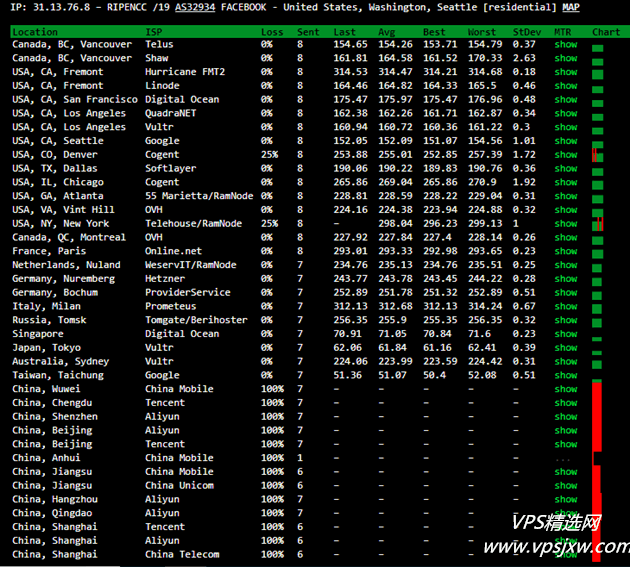Show MTR for Beijing Aliyun row
The width and height of the screenshot is (630, 567).
[x=566, y=430]
